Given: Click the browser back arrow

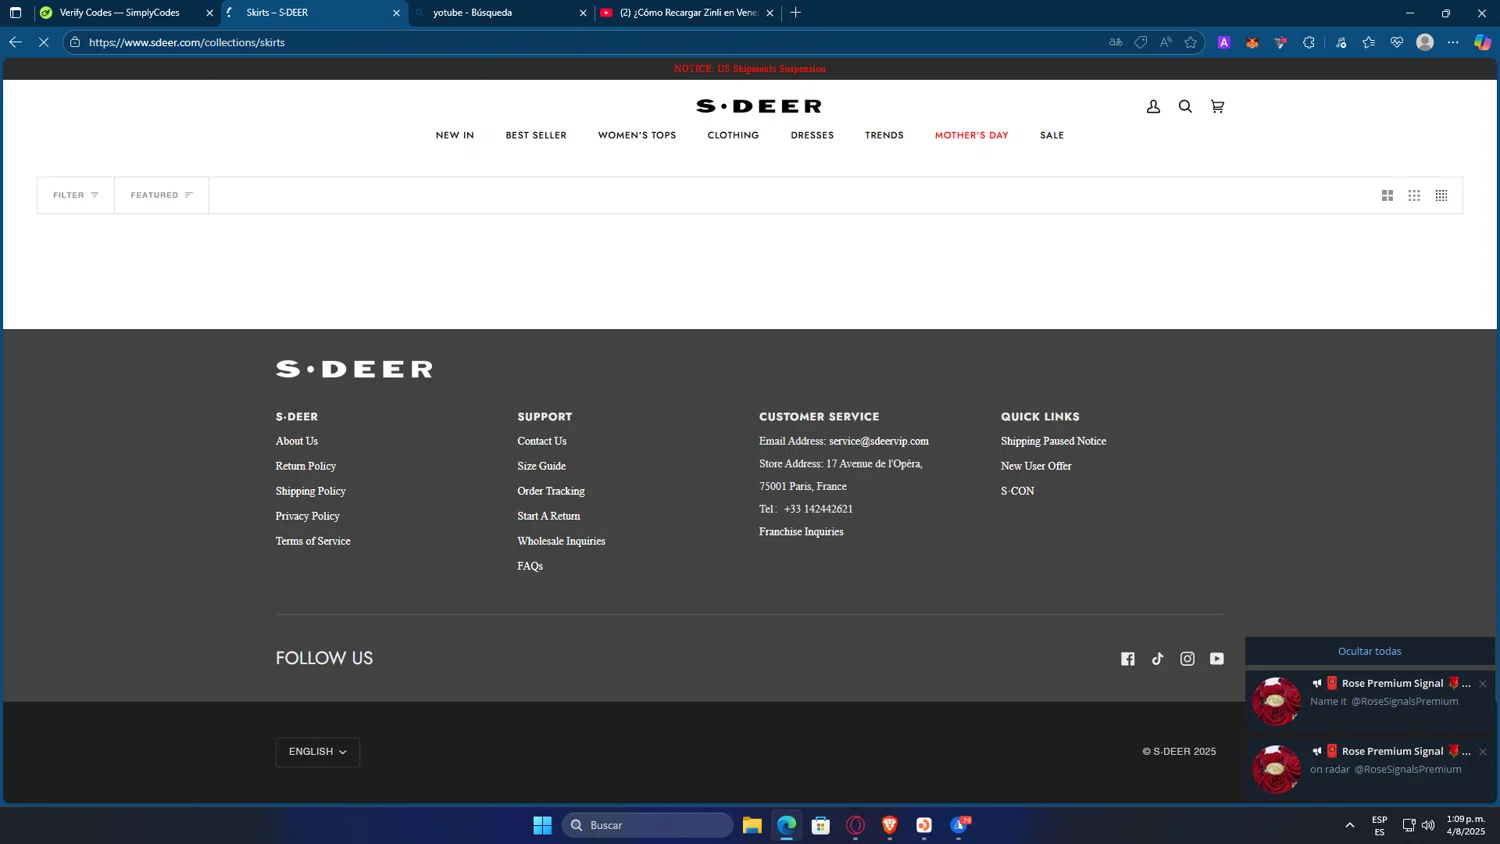Looking at the screenshot, I should pyautogui.click(x=15, y=42).
